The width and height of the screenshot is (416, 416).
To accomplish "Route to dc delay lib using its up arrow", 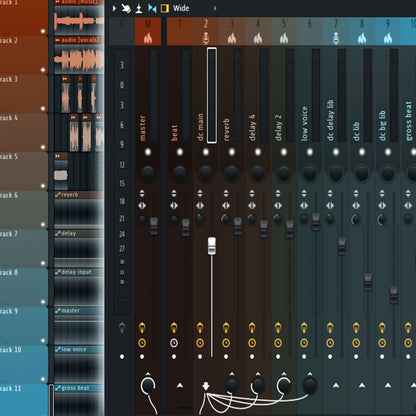I will (336, 386).
